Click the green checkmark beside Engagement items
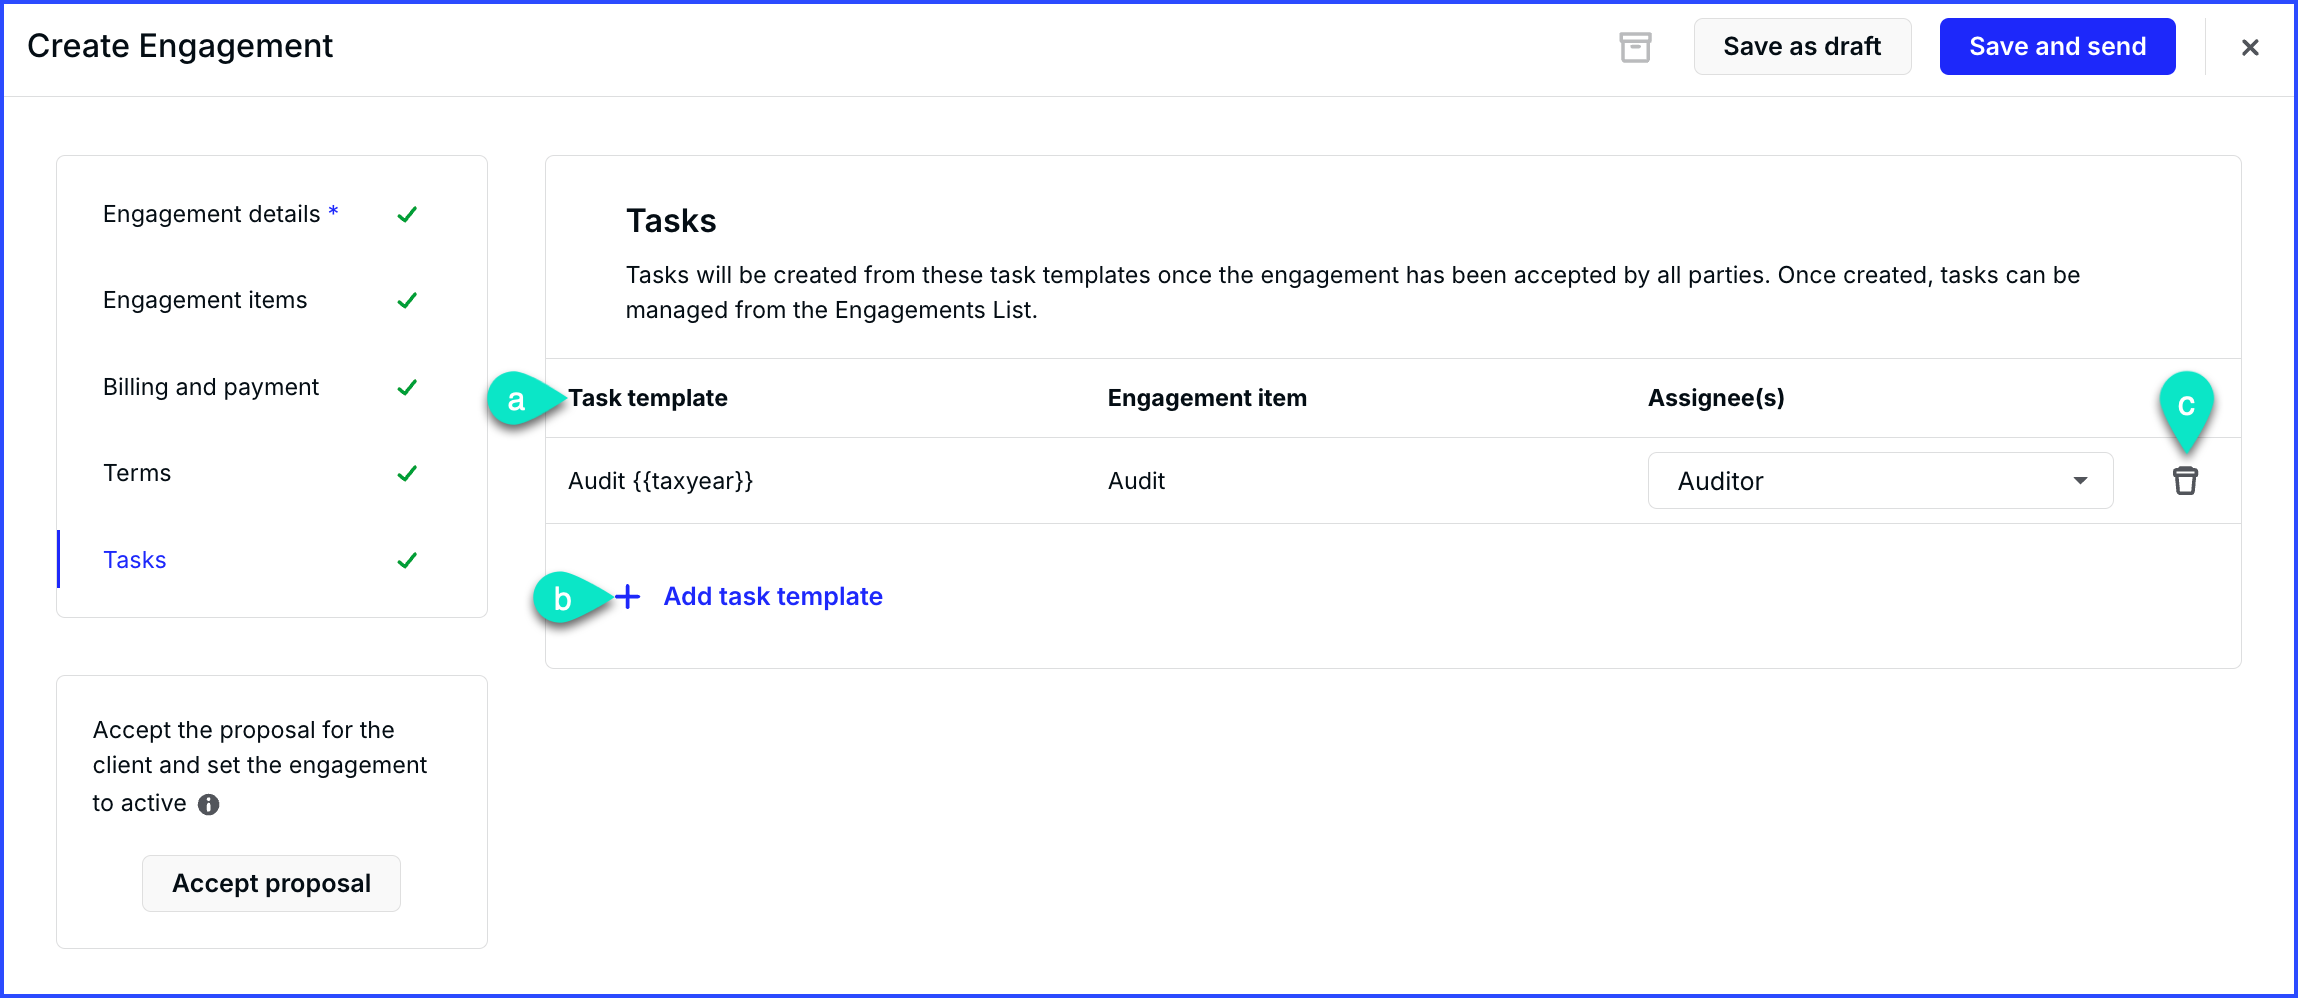The height and width of the screenshot is (998, 2298). point(407,300)
